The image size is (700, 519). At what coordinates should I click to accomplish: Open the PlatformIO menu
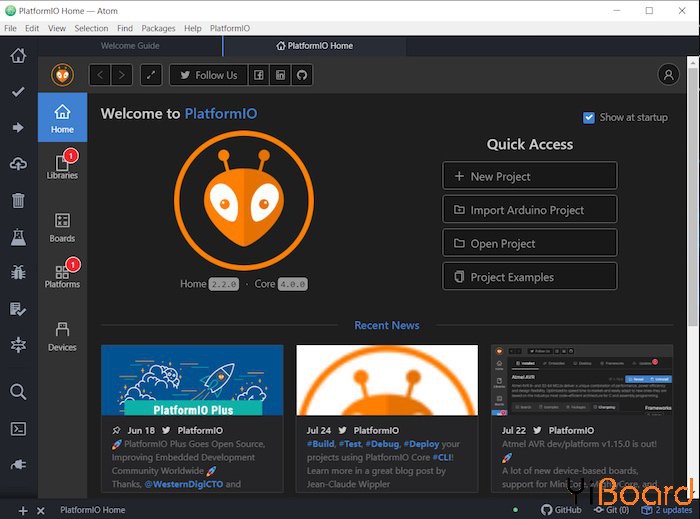(230, 28)
